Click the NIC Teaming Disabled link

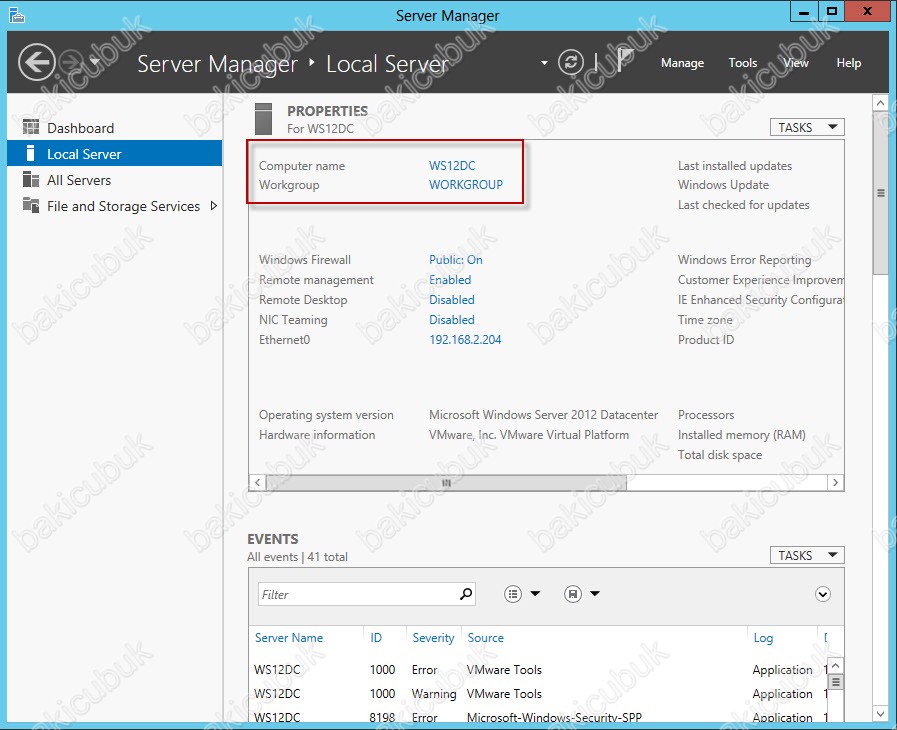452,320
